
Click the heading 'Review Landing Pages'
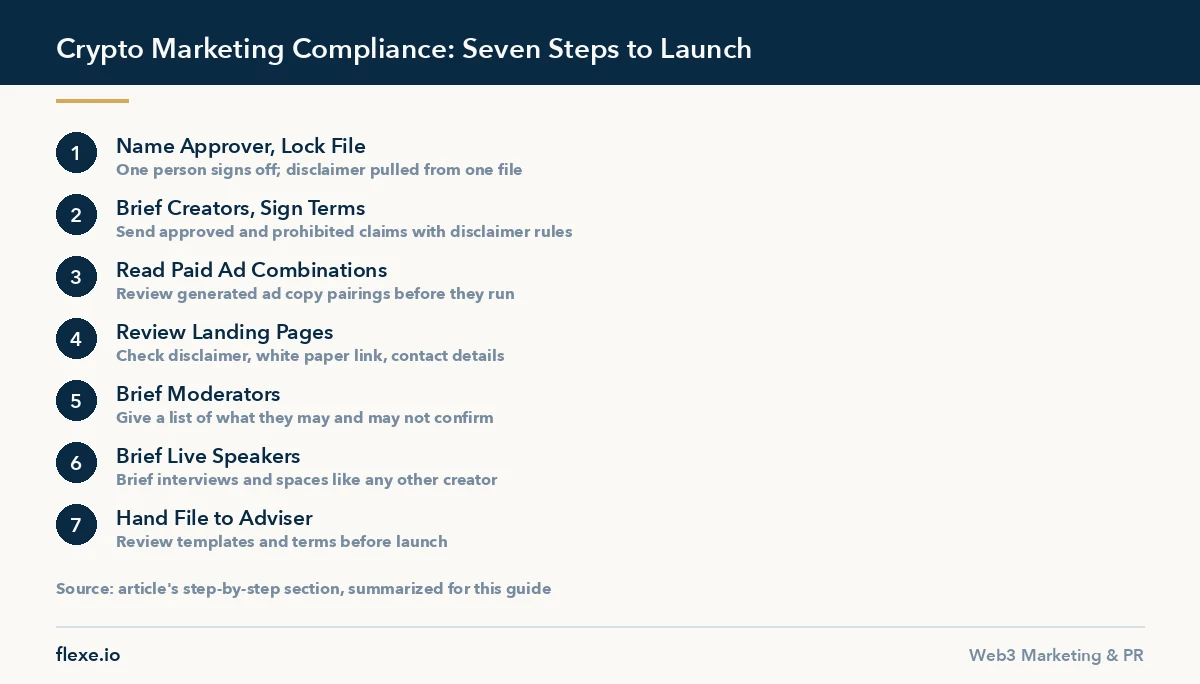point(225,332)
